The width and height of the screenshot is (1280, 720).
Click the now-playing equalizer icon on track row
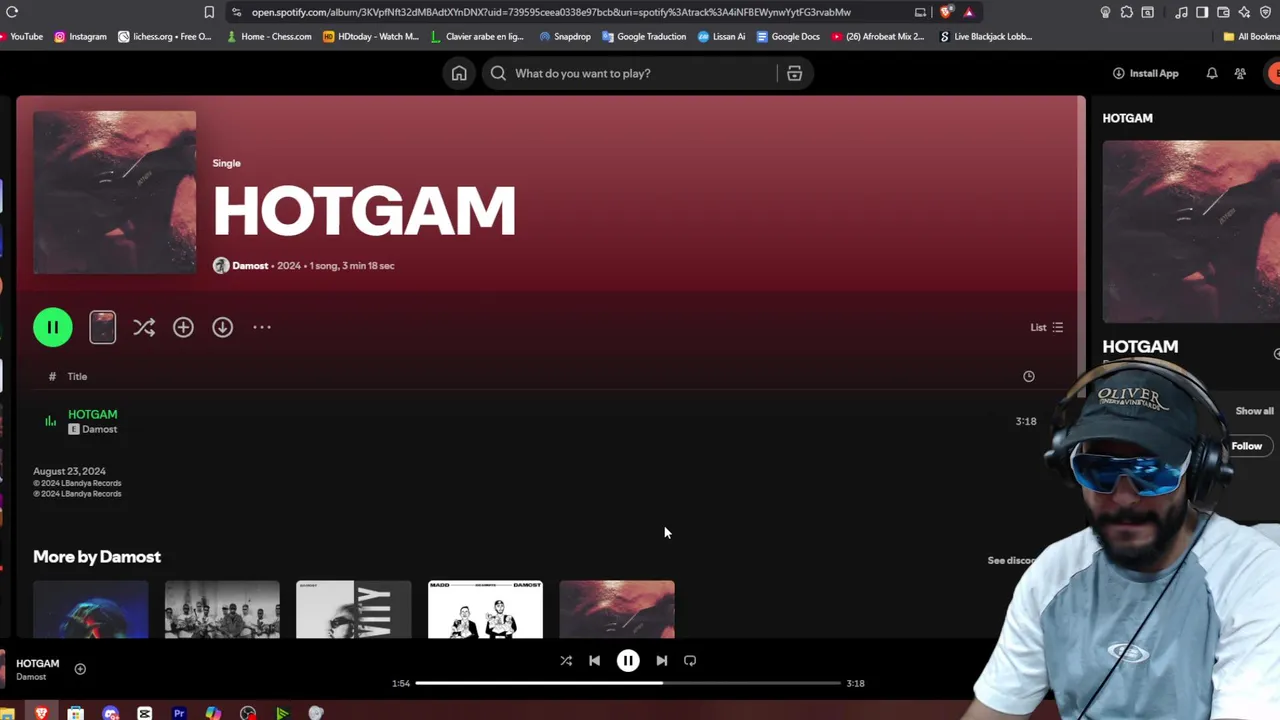[50, 421]
